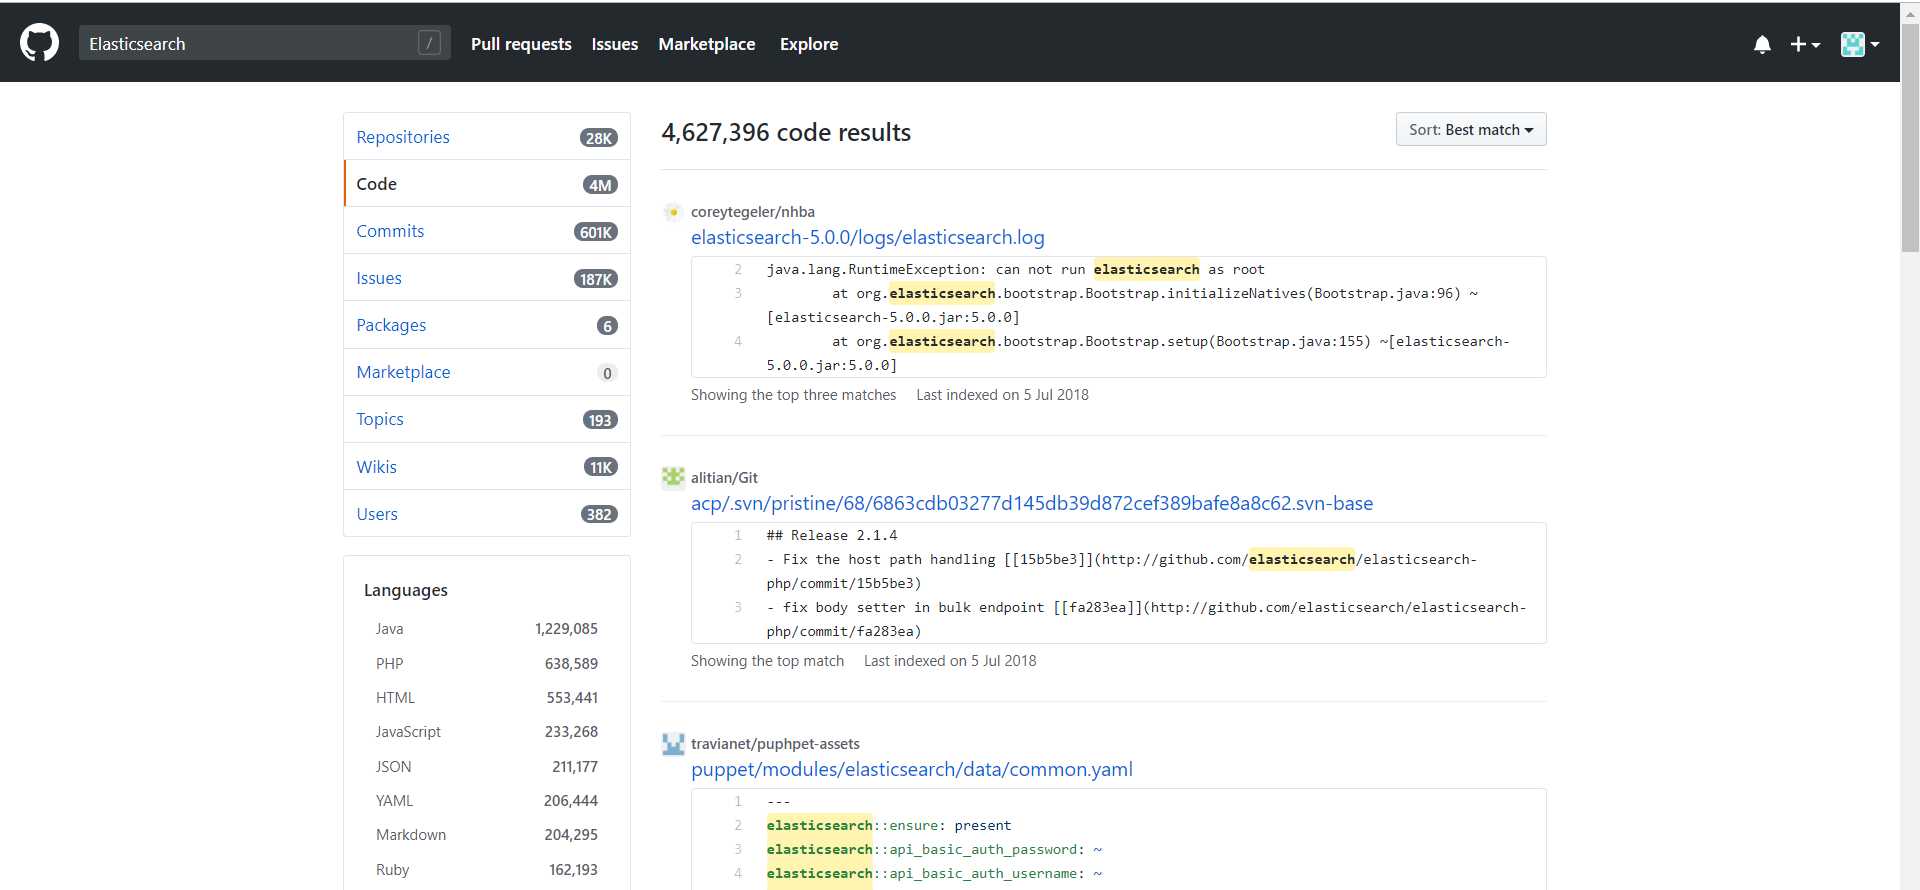
Task: Click the 28K Repositories count badge
Action: coord(598,138)
